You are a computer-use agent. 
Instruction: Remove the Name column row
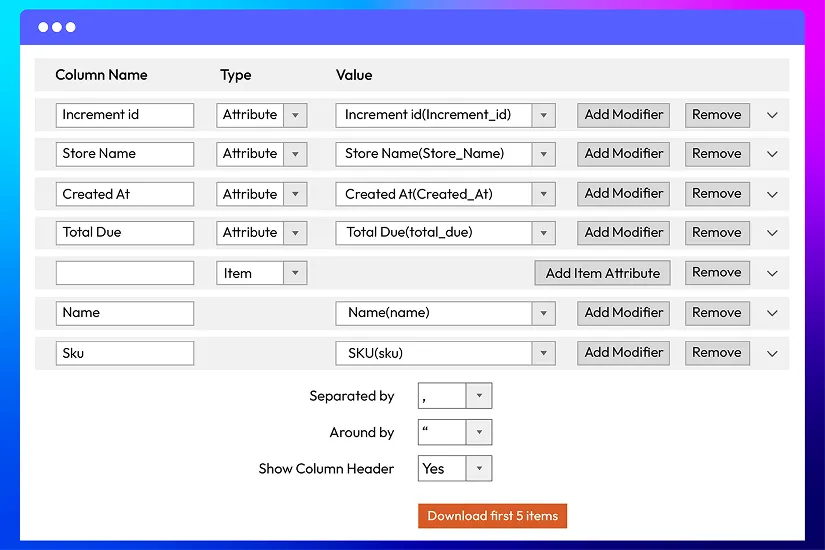pos(717,313)
